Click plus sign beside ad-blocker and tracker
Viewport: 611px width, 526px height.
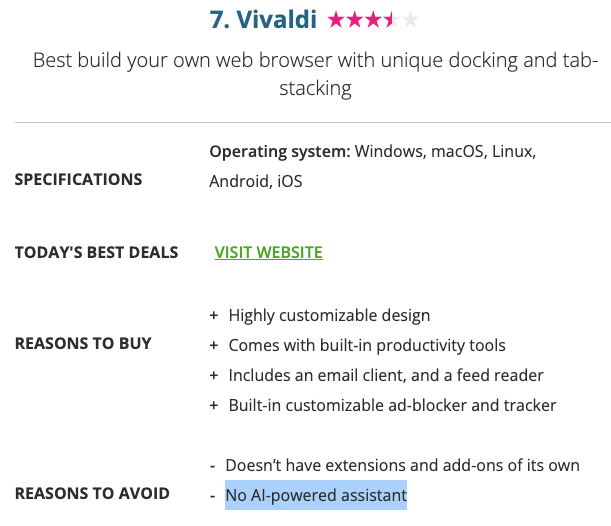213,406
